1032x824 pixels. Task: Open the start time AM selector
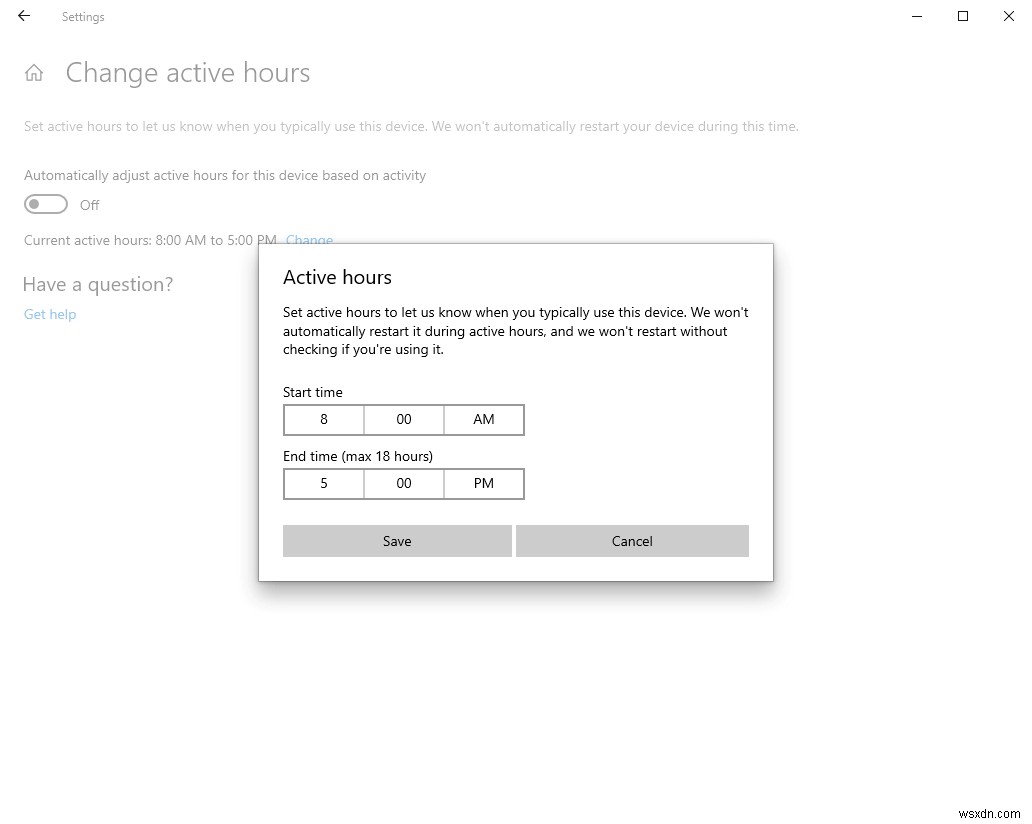coord(484,419)
